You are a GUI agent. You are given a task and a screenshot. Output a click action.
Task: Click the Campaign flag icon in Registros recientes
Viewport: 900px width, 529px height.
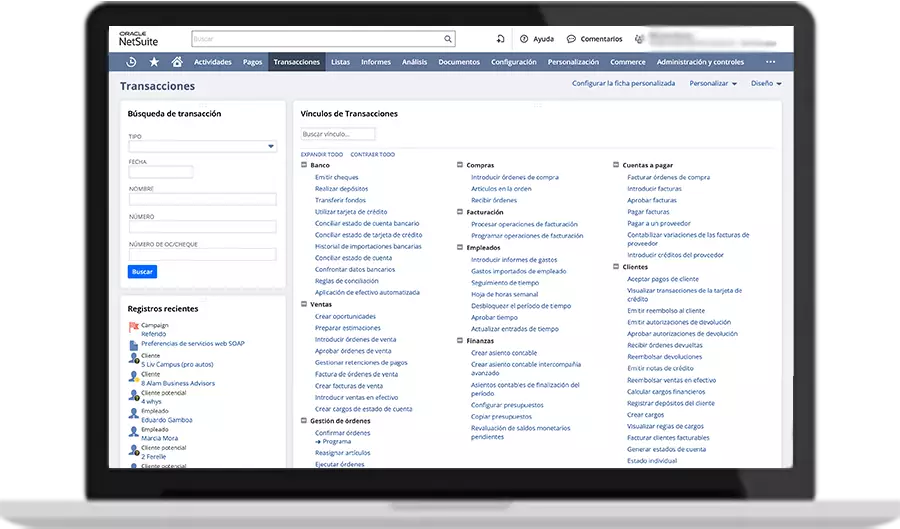(x=134, y=327)
